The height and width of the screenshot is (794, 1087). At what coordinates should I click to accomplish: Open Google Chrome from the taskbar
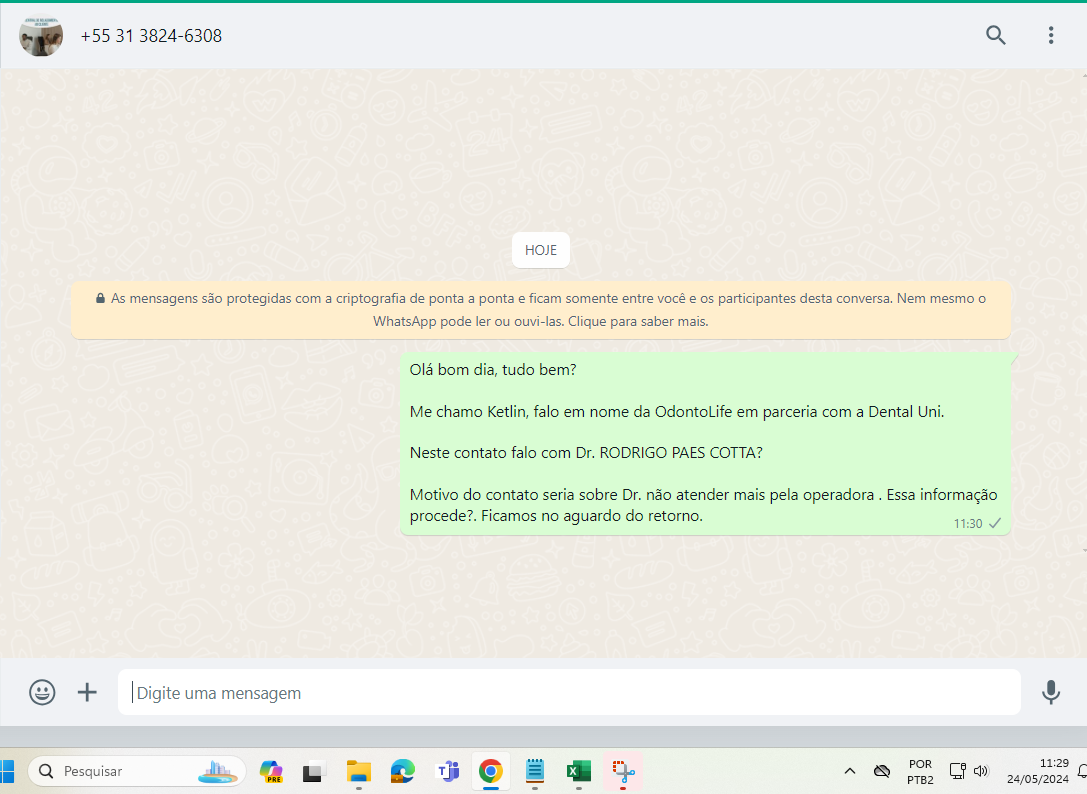coord(490,771)
